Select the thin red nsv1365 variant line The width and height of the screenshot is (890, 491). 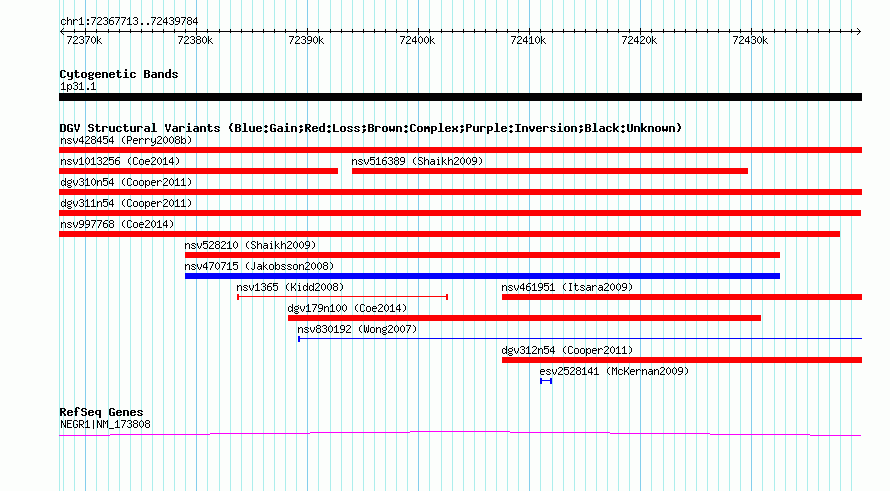coord(343,296)
